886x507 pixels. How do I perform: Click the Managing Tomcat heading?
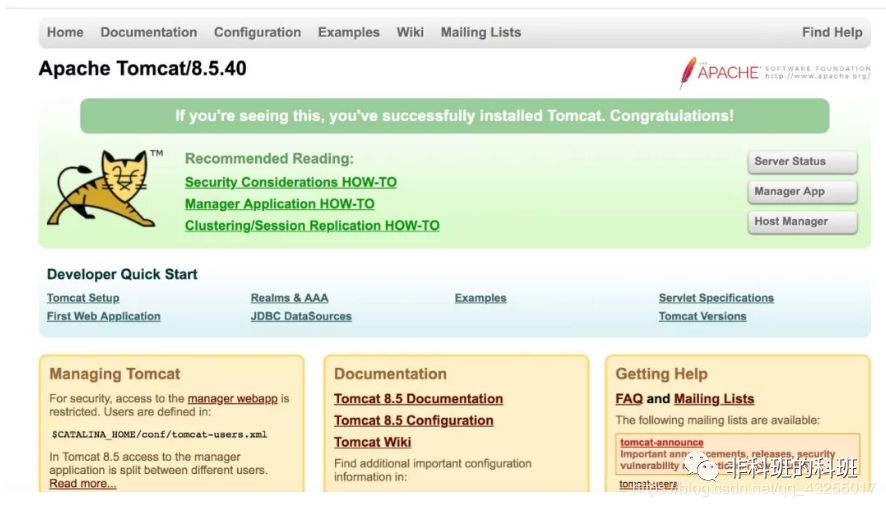point(115,374)
